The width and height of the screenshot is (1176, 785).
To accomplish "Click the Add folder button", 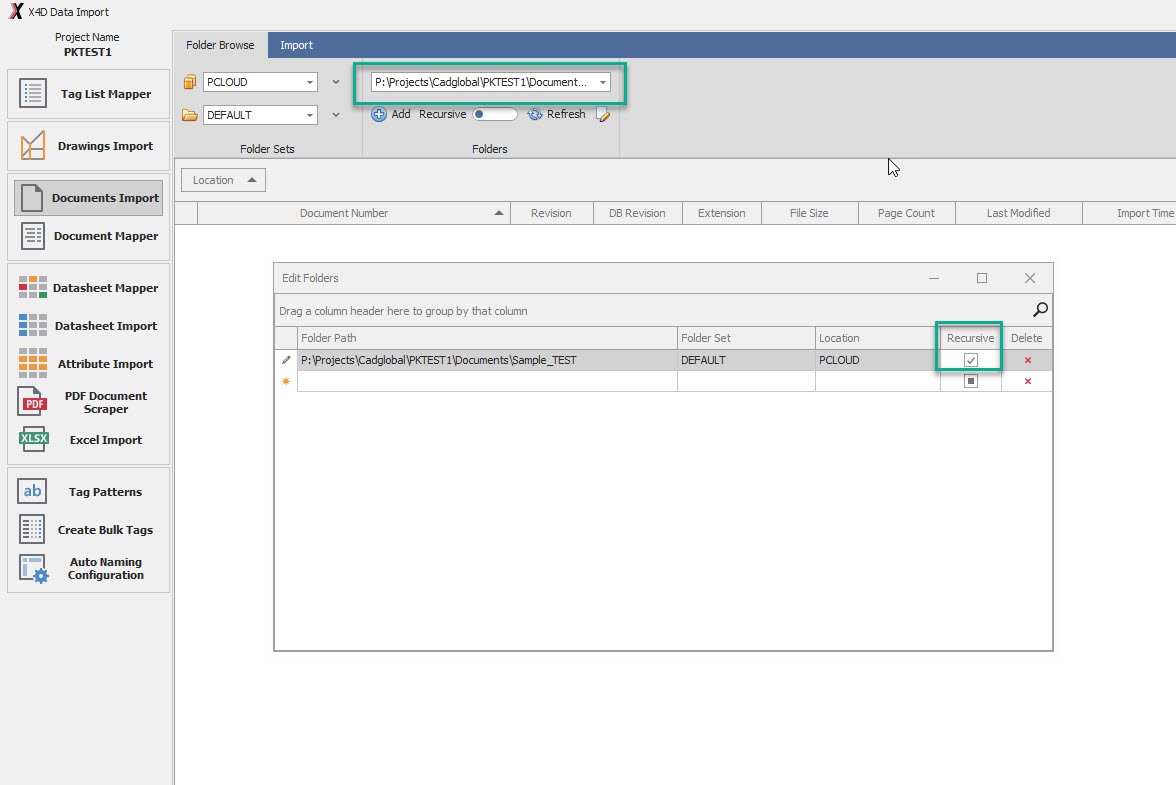I will pyautogui.click(x=390, y=114).
